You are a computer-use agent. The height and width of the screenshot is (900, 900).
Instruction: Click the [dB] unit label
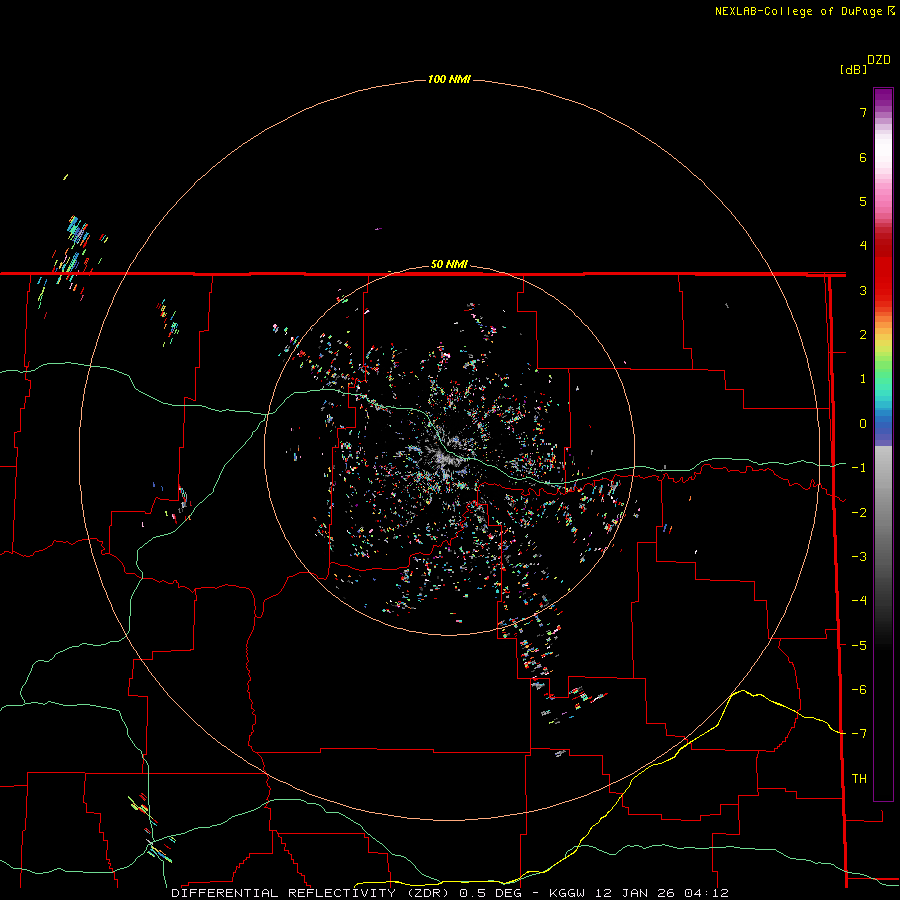point(853,69)
